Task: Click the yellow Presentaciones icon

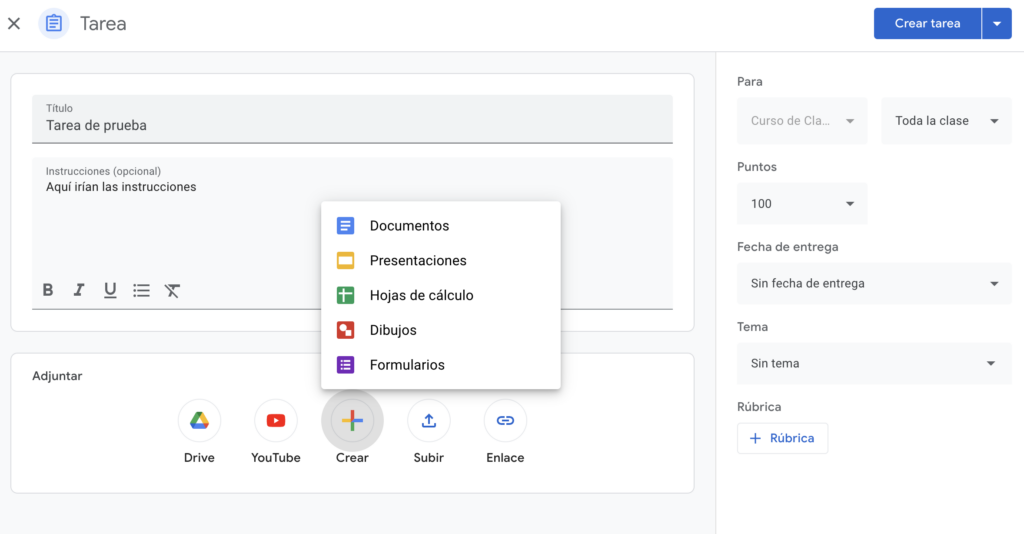Action: tap(345, 260)
